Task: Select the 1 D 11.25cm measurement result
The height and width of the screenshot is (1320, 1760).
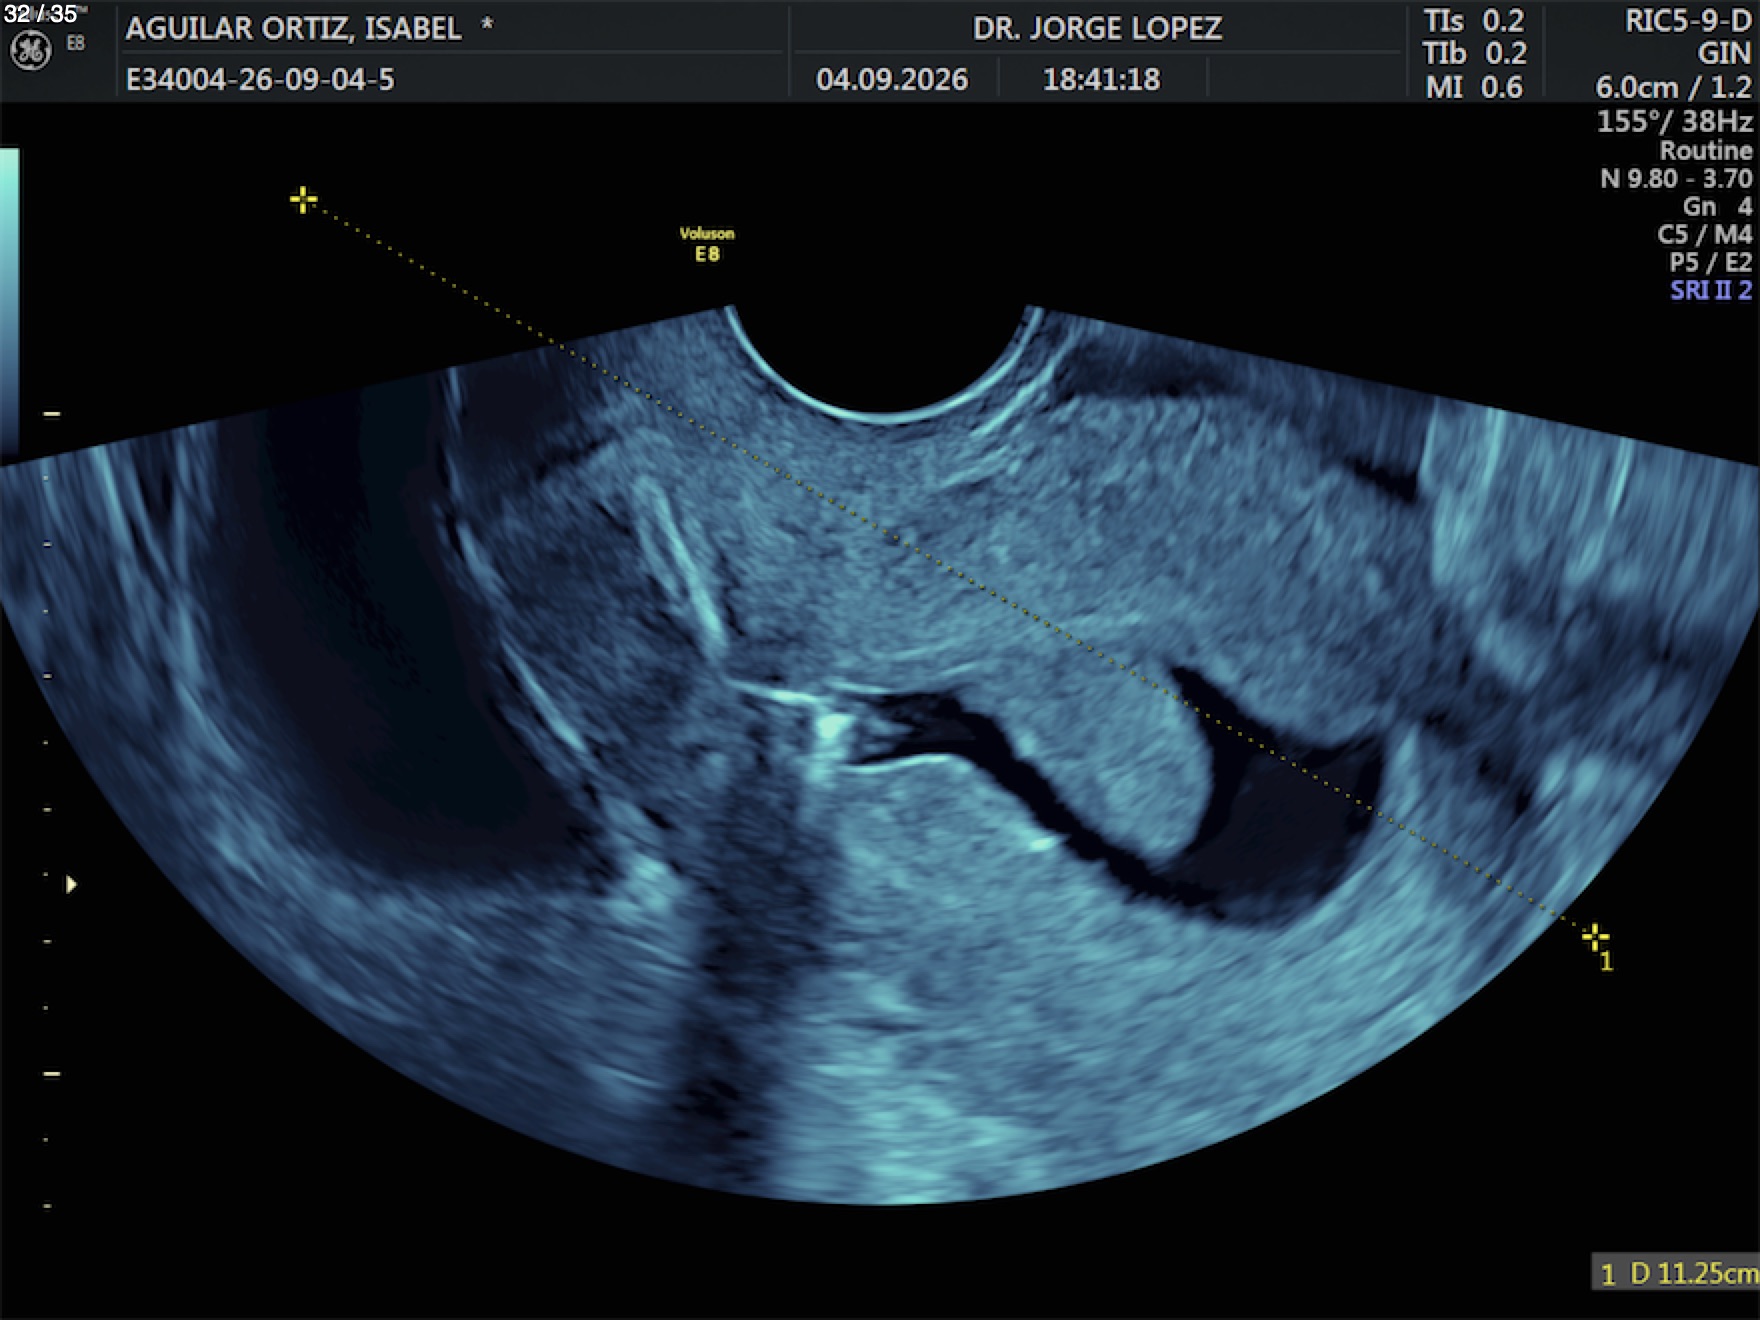Action: click(x=1676, y=1273)
